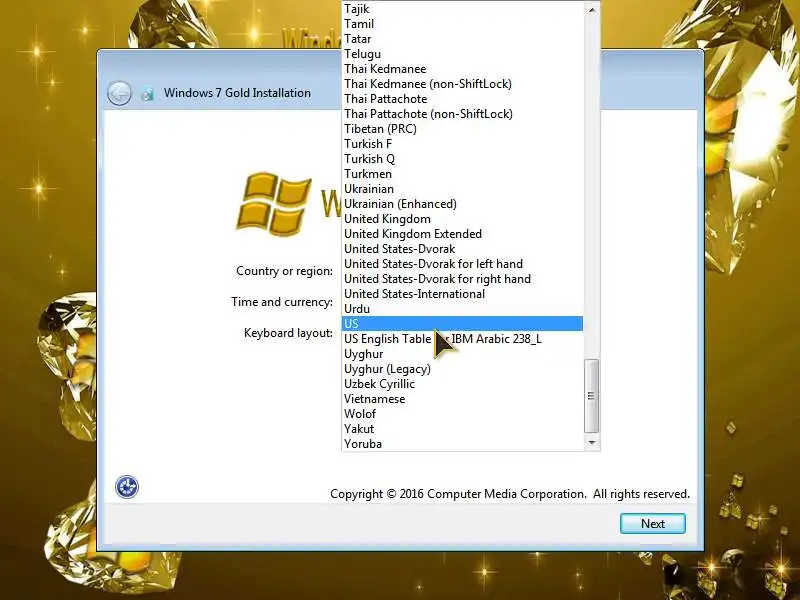Select United States-Dvorak for right hand
This screenshot has height=600, width=800.
[x=462, y=279]
